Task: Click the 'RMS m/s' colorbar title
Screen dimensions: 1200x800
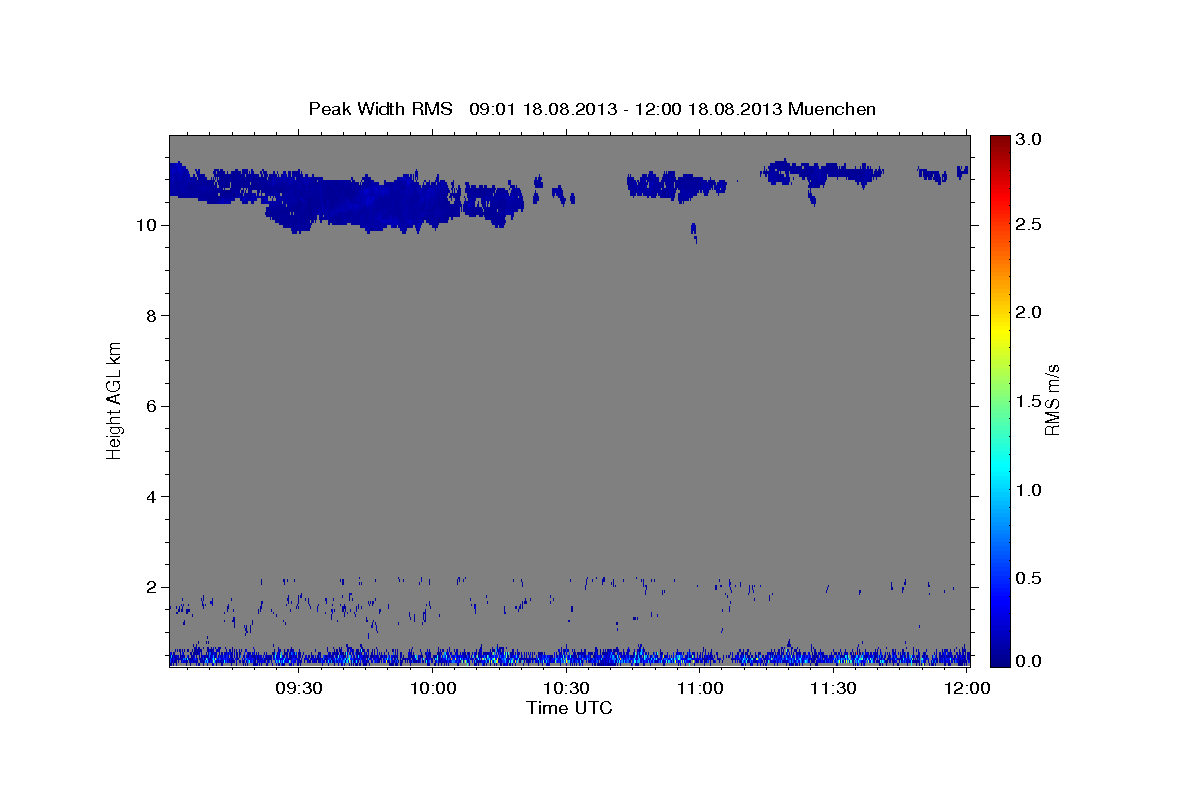Action: click(1052, 401)
